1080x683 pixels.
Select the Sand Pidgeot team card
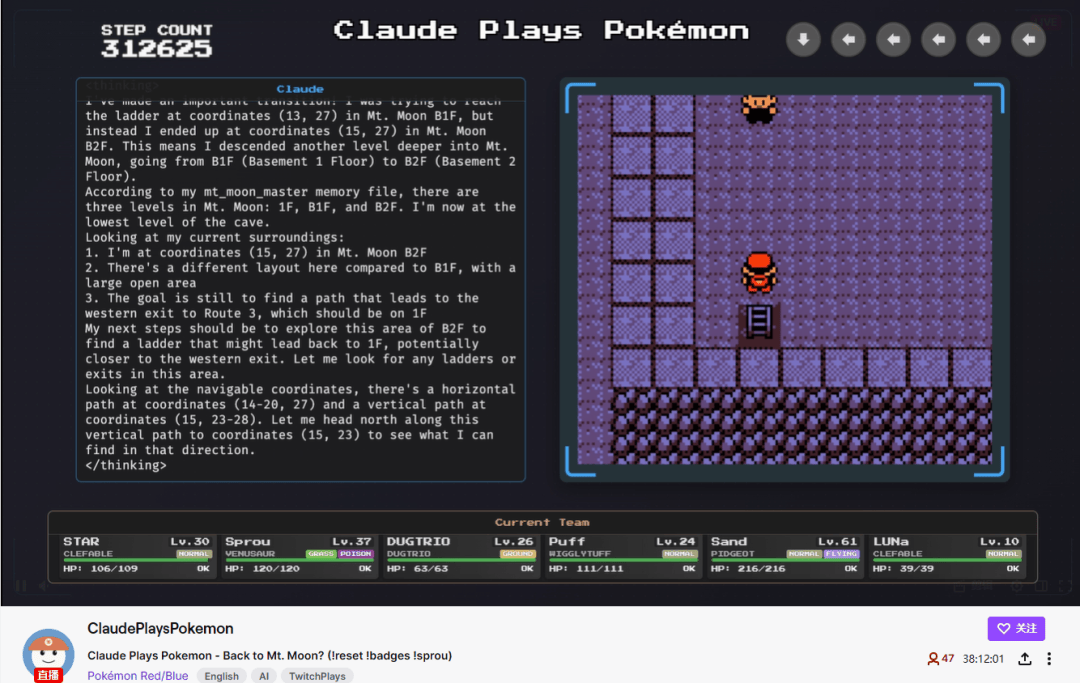click(784, 555)
